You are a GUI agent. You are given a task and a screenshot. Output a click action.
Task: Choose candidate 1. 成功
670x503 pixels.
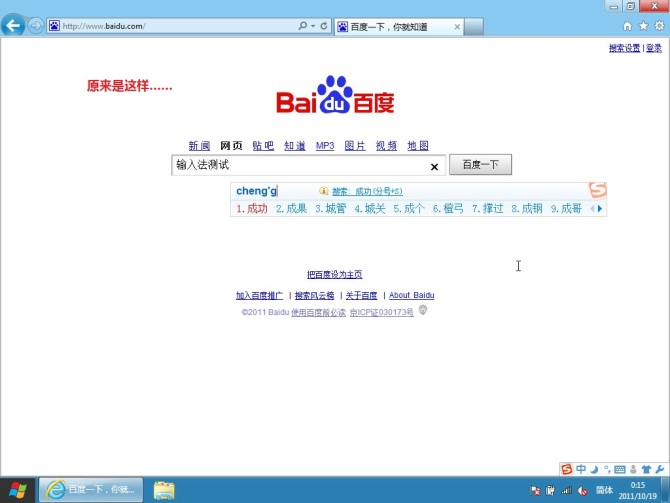tap(252, 209)
